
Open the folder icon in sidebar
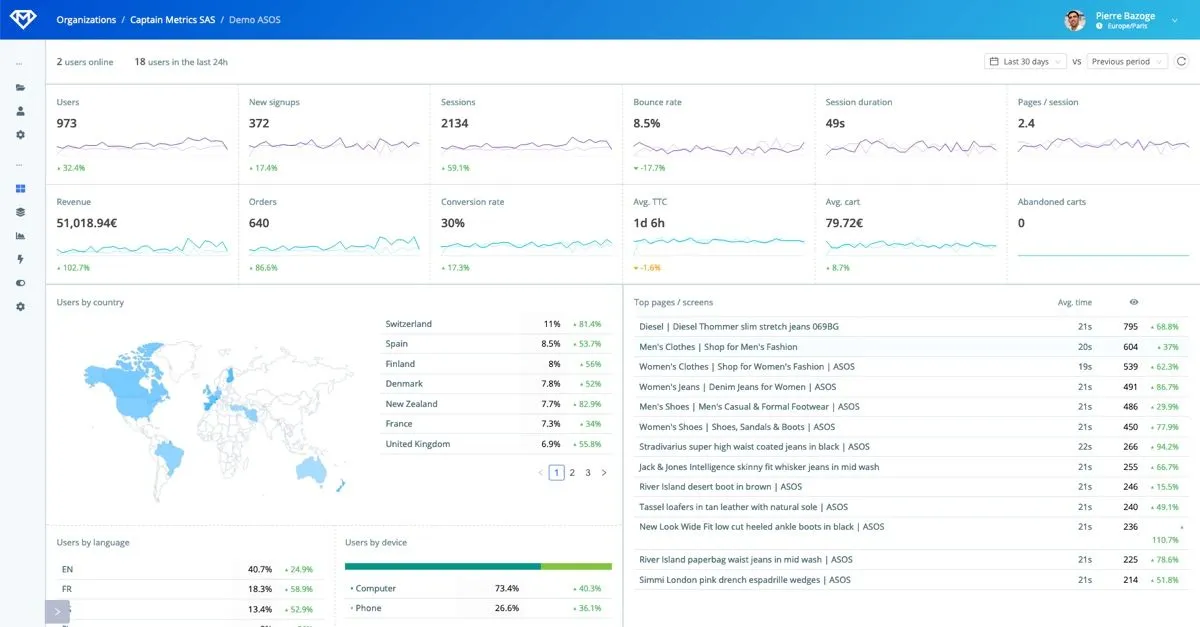tap(20, 87)
